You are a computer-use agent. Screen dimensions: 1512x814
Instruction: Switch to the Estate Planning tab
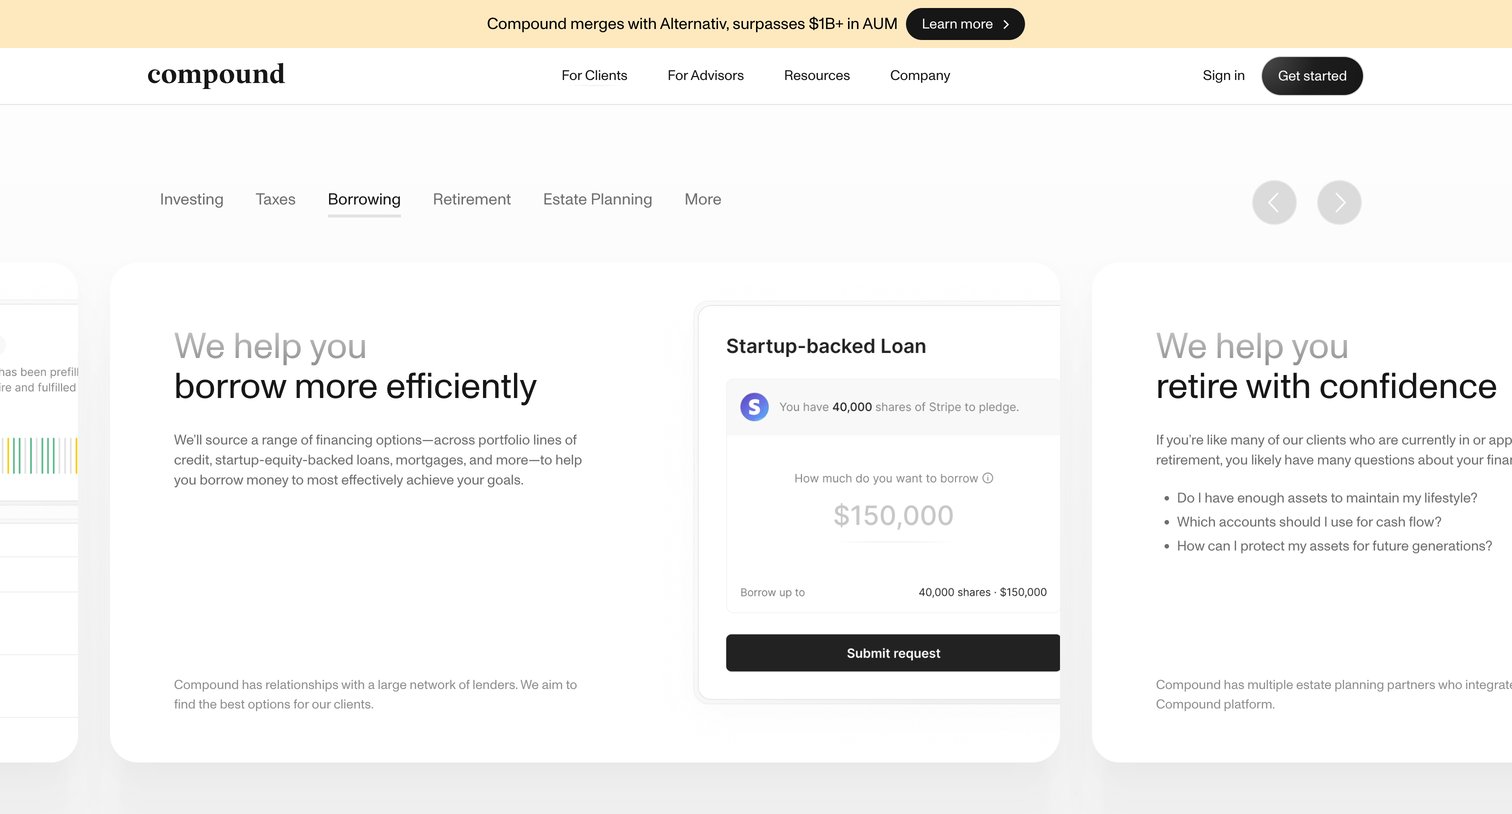597,199
